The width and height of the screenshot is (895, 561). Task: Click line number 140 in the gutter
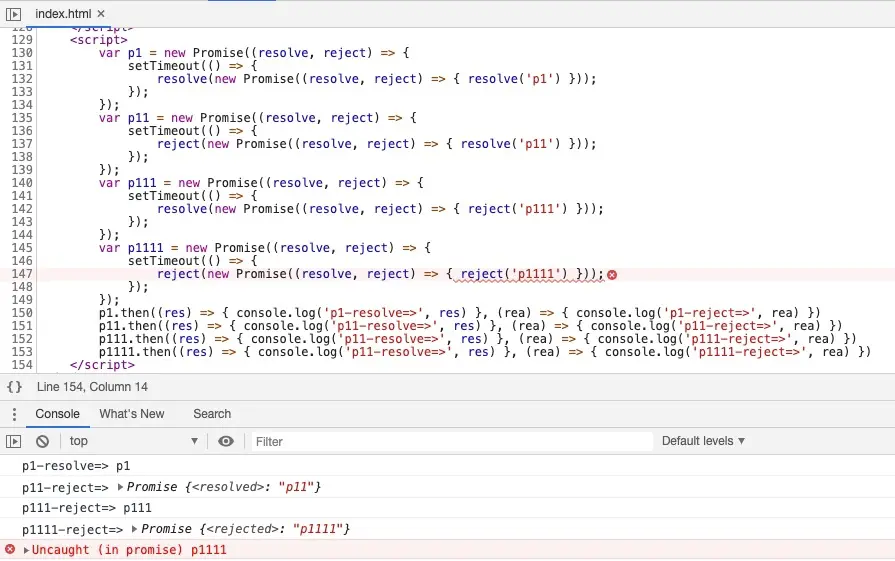(22, 183)
